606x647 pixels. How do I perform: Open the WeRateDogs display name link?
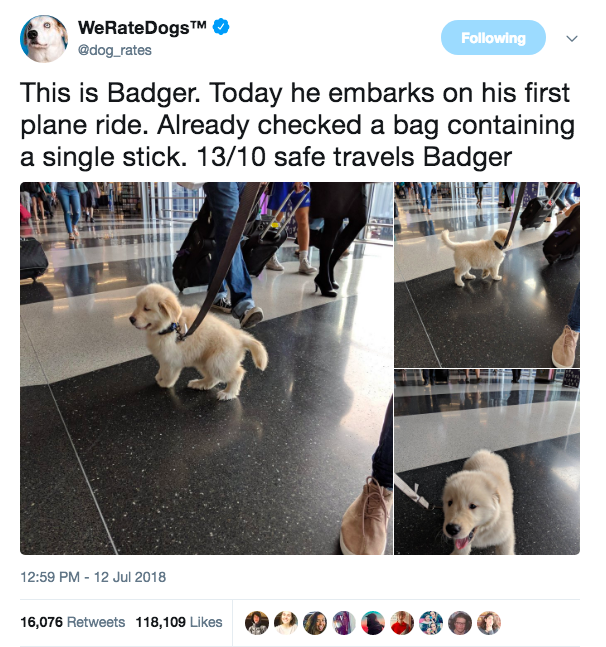(142, 27)
